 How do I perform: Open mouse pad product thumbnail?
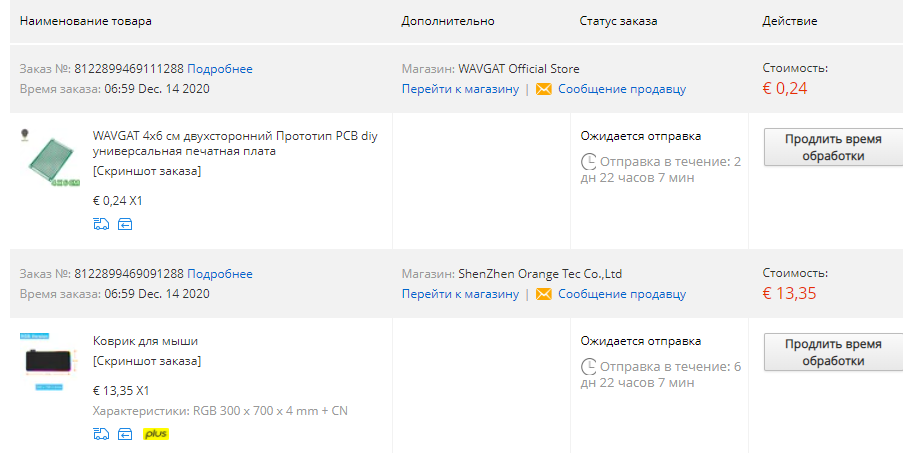click(48, 361)
